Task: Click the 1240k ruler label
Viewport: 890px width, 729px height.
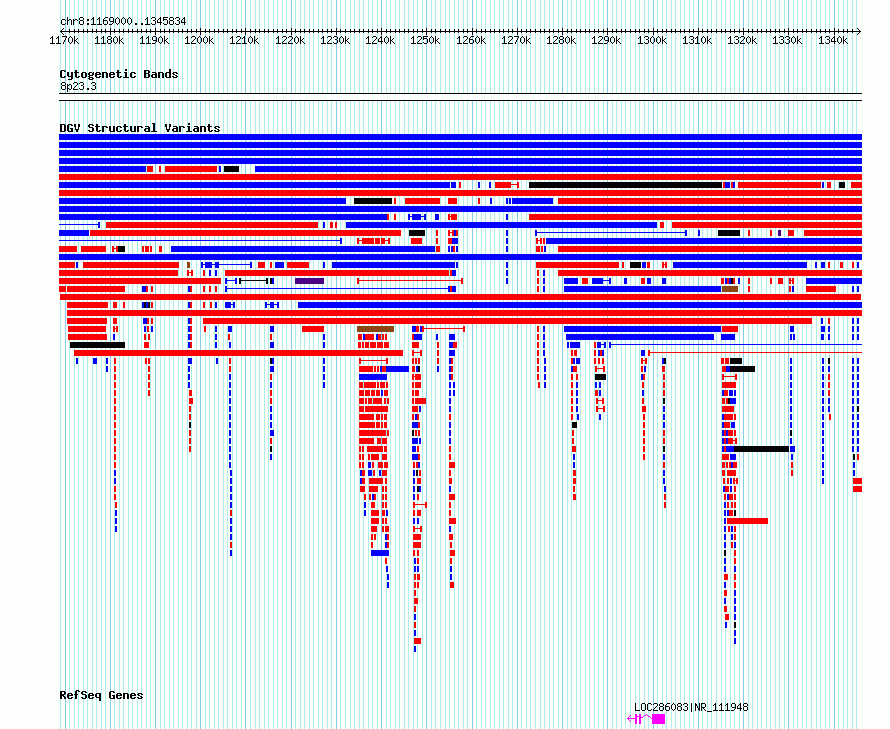Action: (380, 40)
